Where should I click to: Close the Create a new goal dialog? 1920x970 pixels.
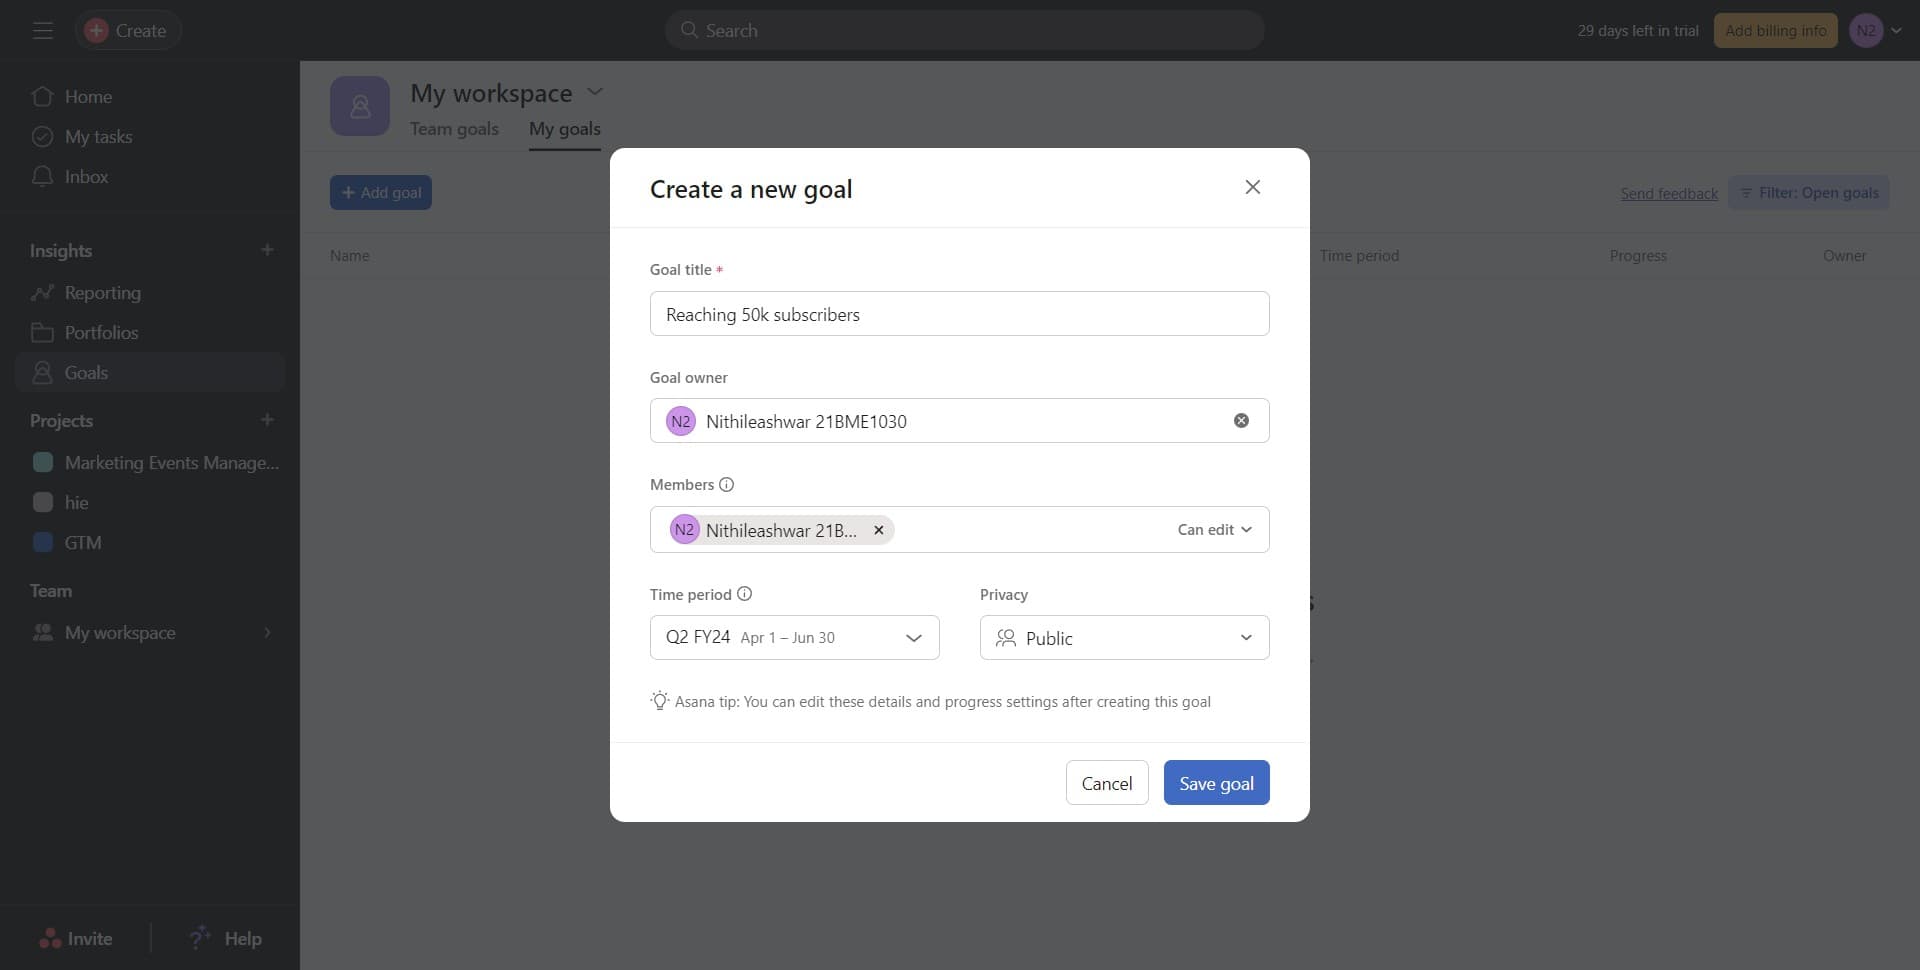pos(1252,188)
